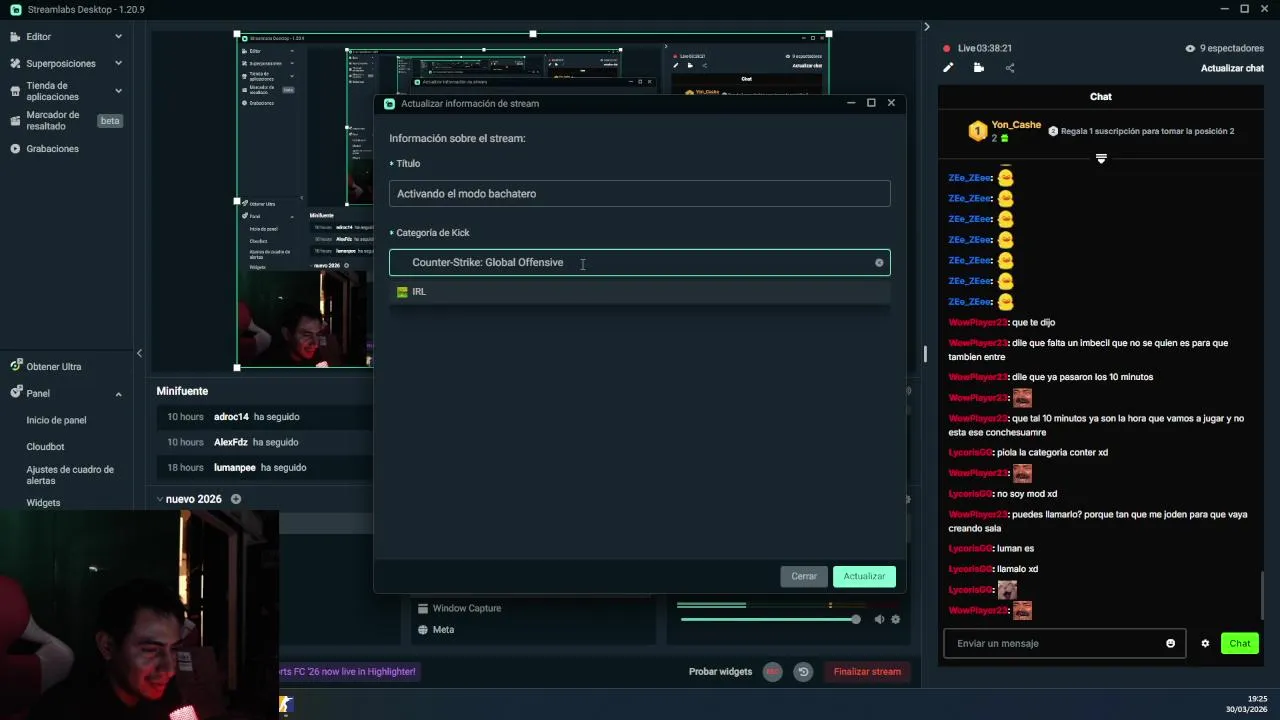This screenshot has height=720, width=1280.
Task: Click the Panel section icon
Action: (15, 394)
